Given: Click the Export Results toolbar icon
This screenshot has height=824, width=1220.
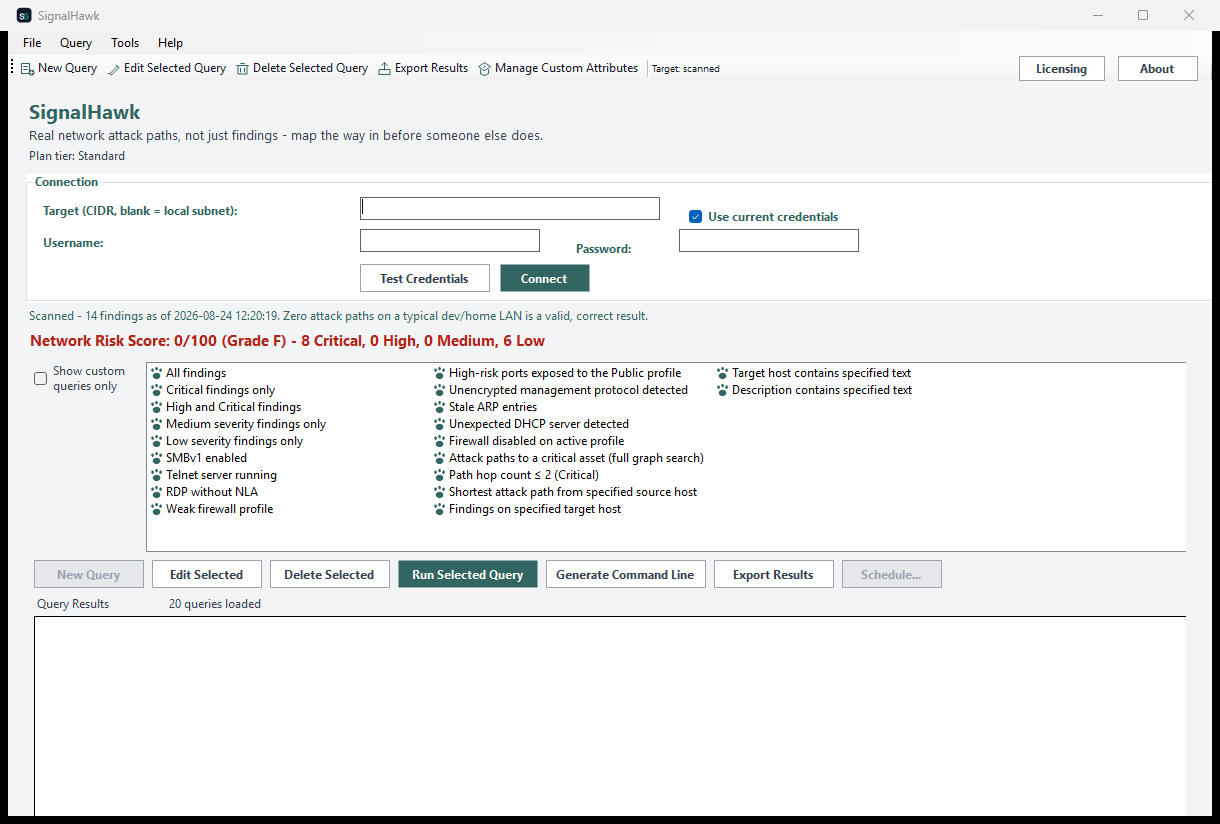Looking at the screenshot, I should [384, 69].
